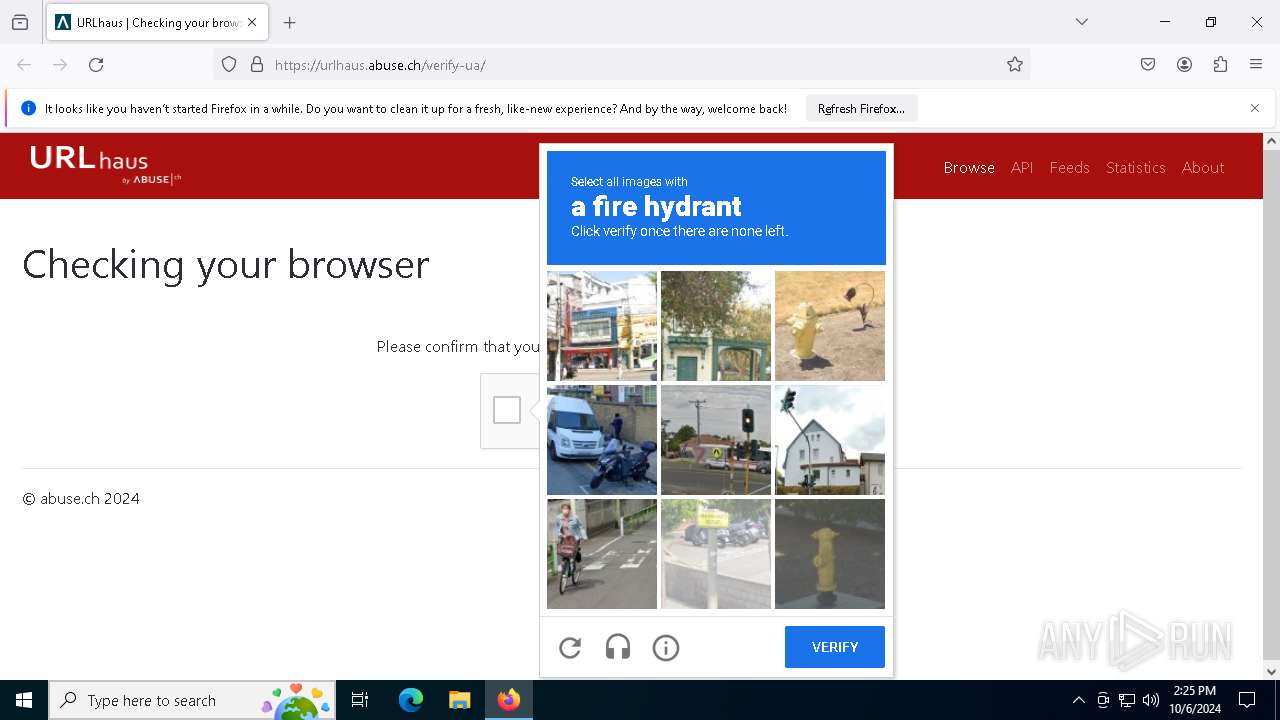Click the taskbar search box

(192, 700)
